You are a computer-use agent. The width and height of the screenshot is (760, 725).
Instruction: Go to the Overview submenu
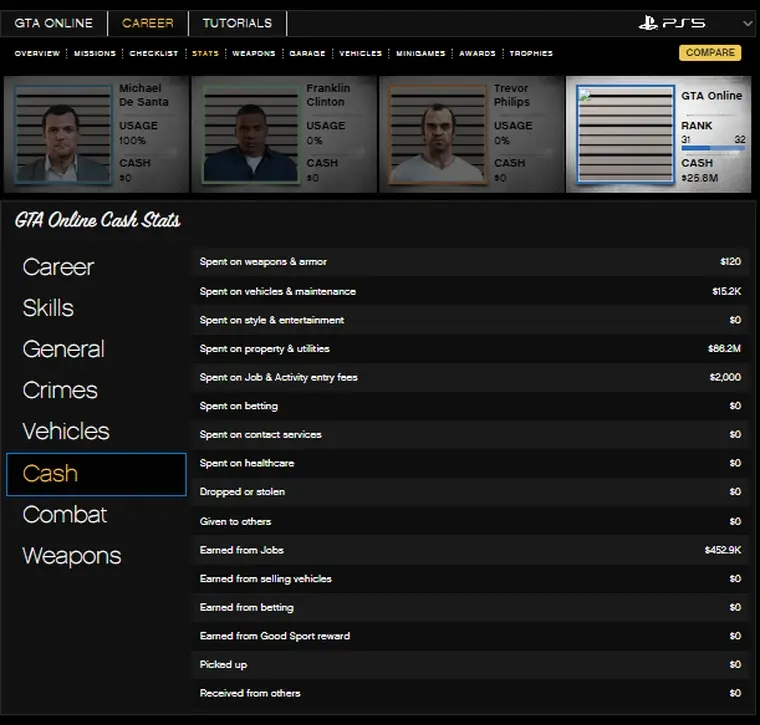pyautogui.click(x=37, y=53)
